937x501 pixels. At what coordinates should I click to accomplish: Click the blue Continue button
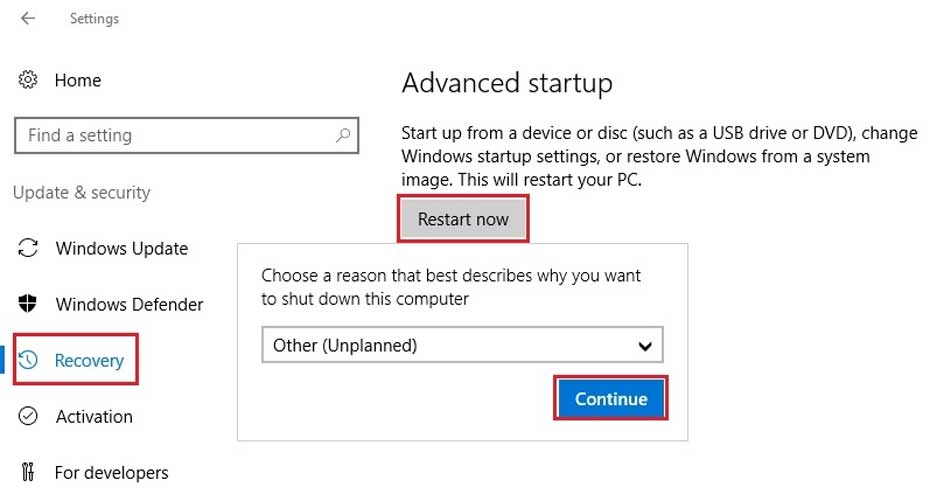(611, 398)
